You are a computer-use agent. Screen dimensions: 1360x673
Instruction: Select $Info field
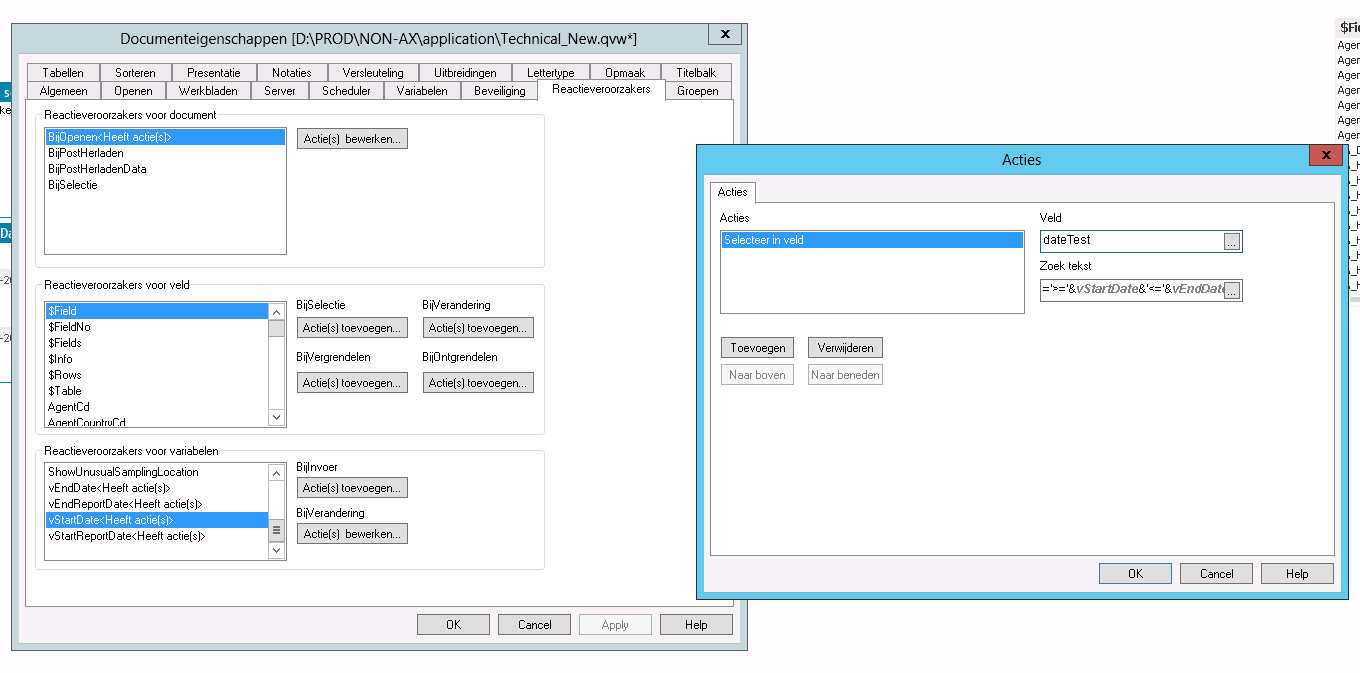point(157,359)
